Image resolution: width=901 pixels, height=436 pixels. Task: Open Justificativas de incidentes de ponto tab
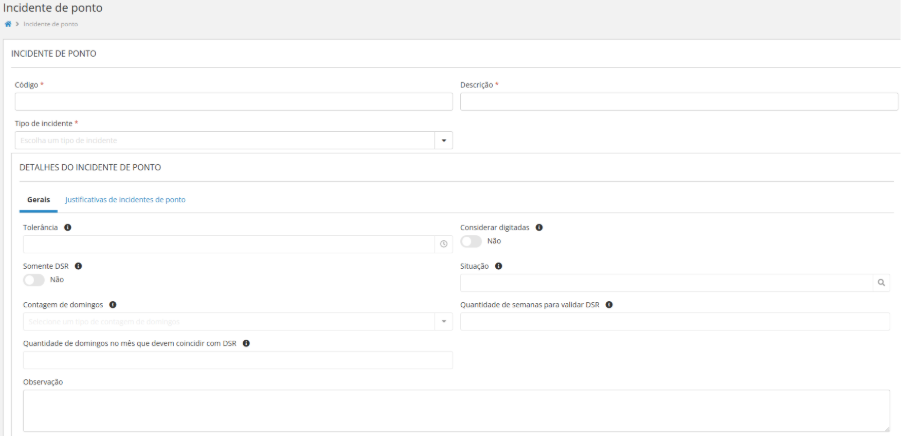point(125,200)
